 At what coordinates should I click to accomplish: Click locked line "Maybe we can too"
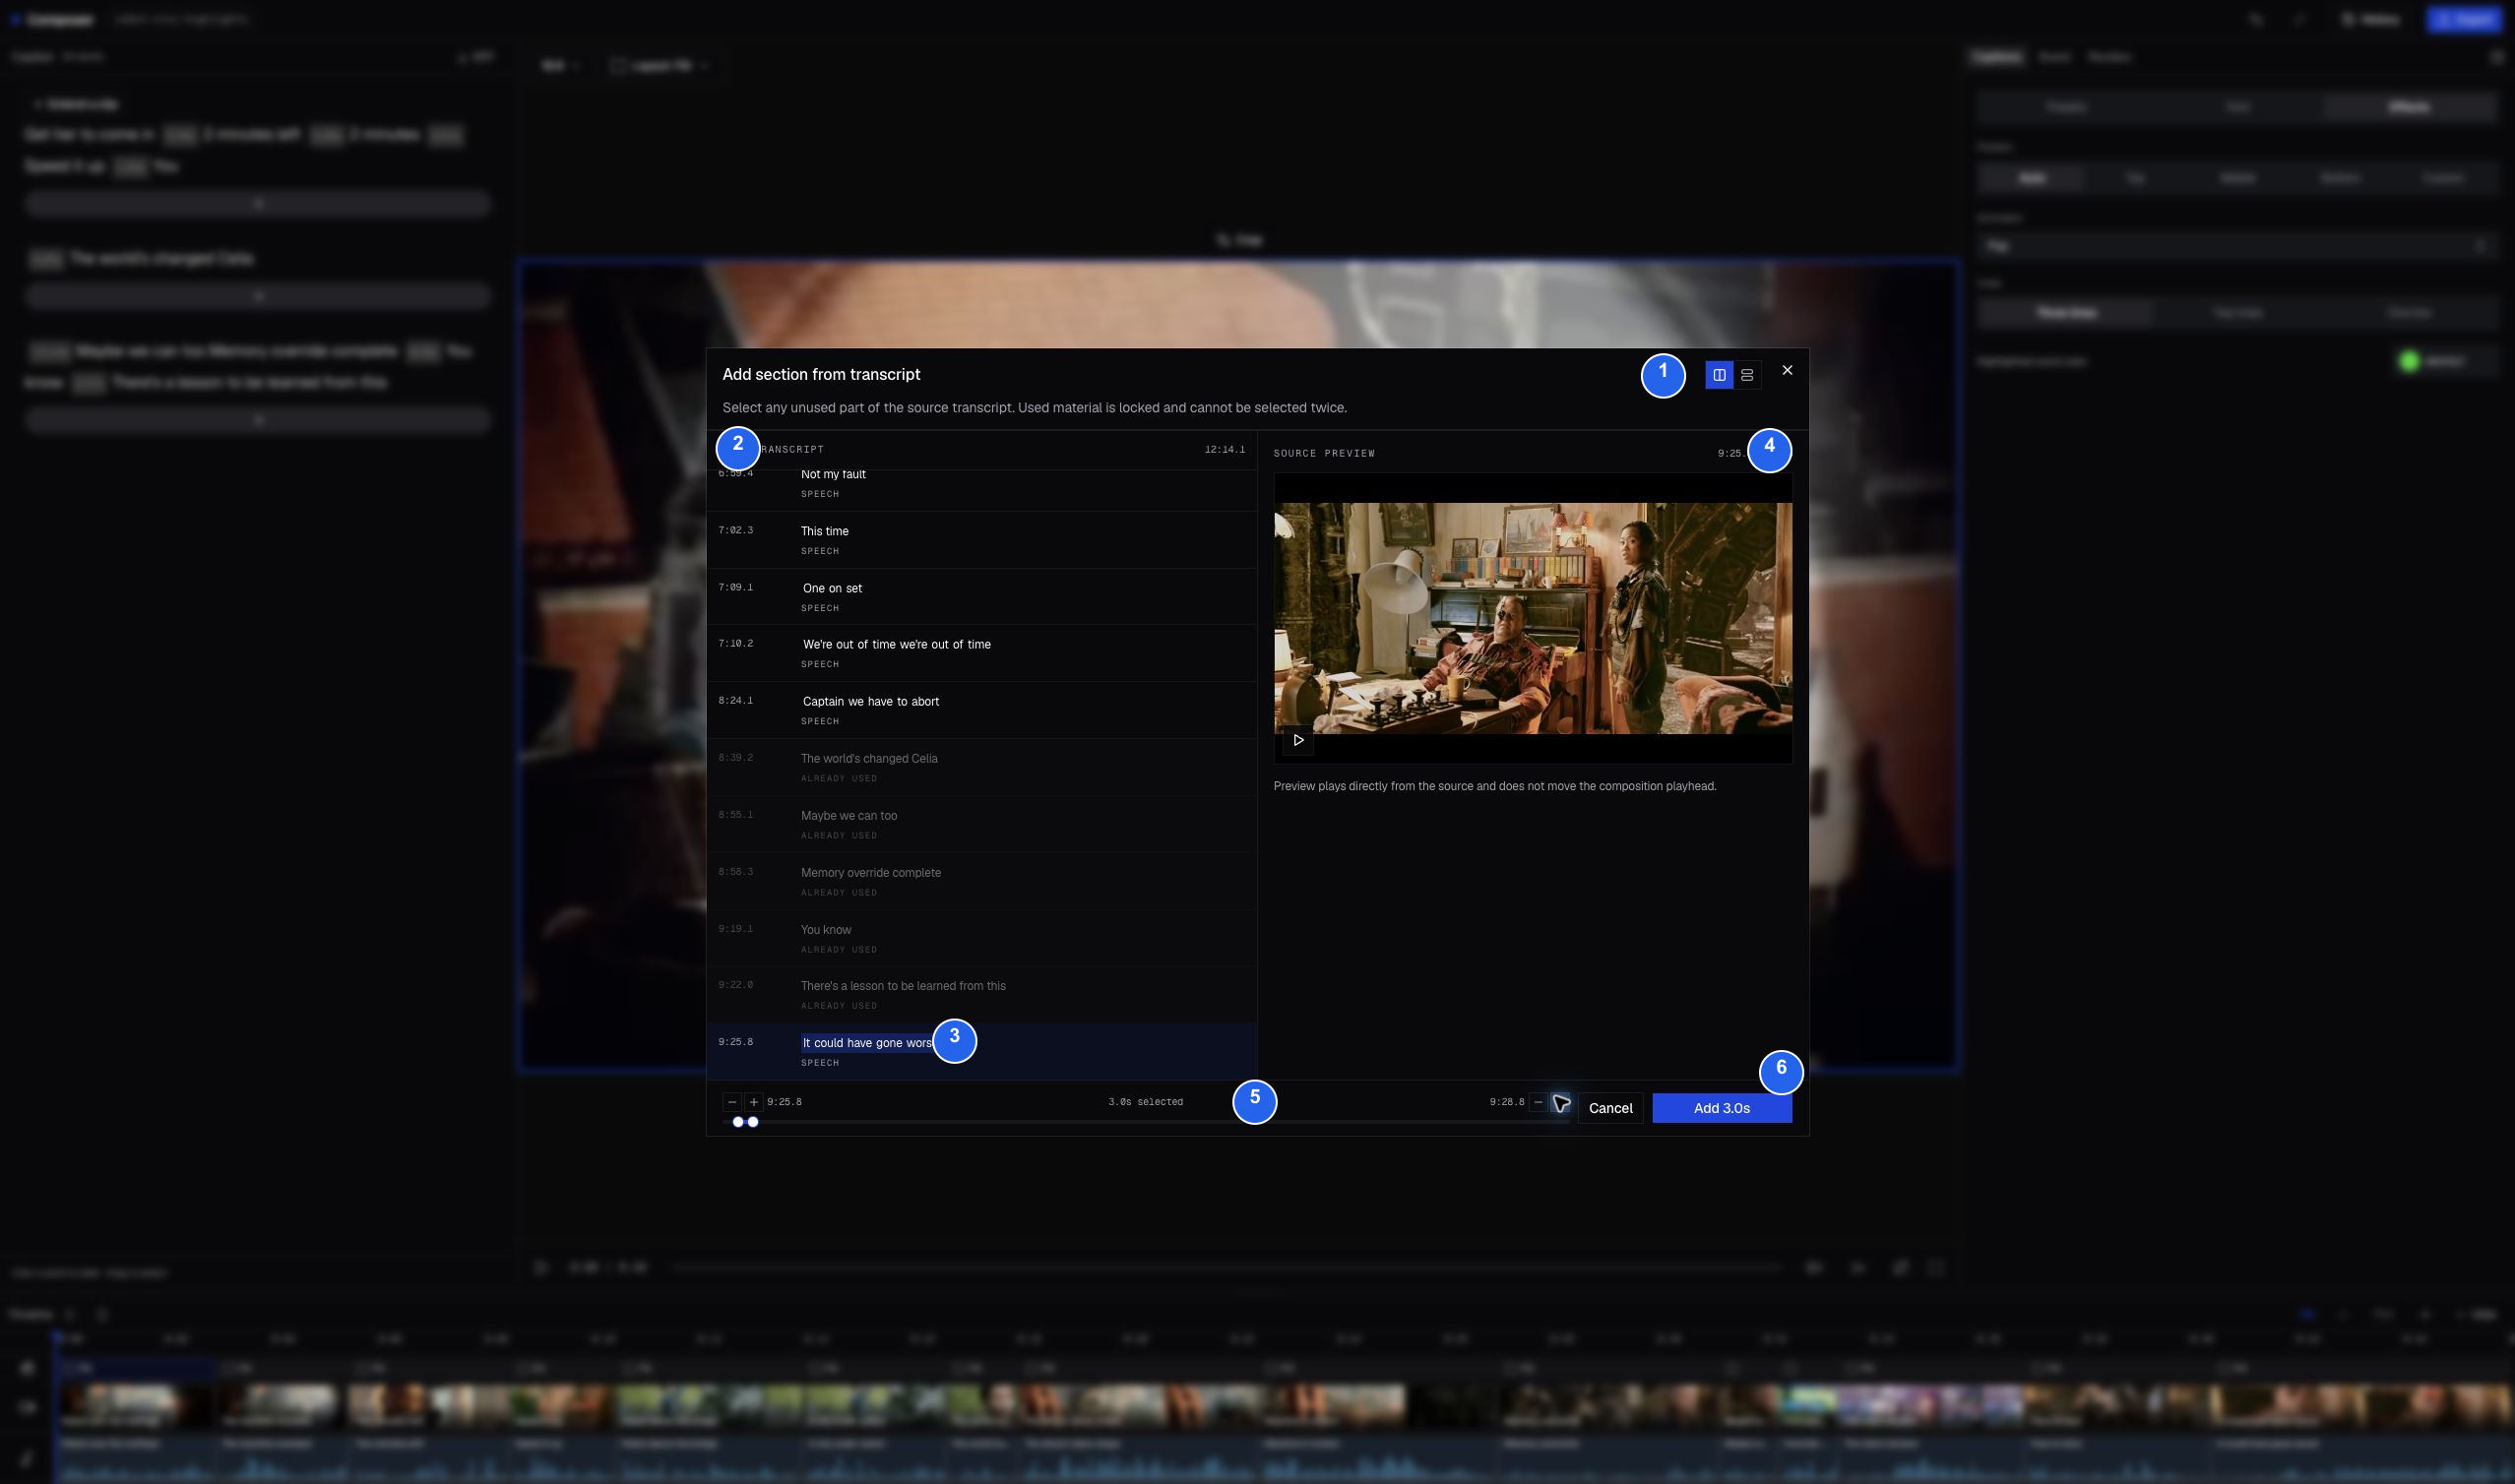coord(981,824)
